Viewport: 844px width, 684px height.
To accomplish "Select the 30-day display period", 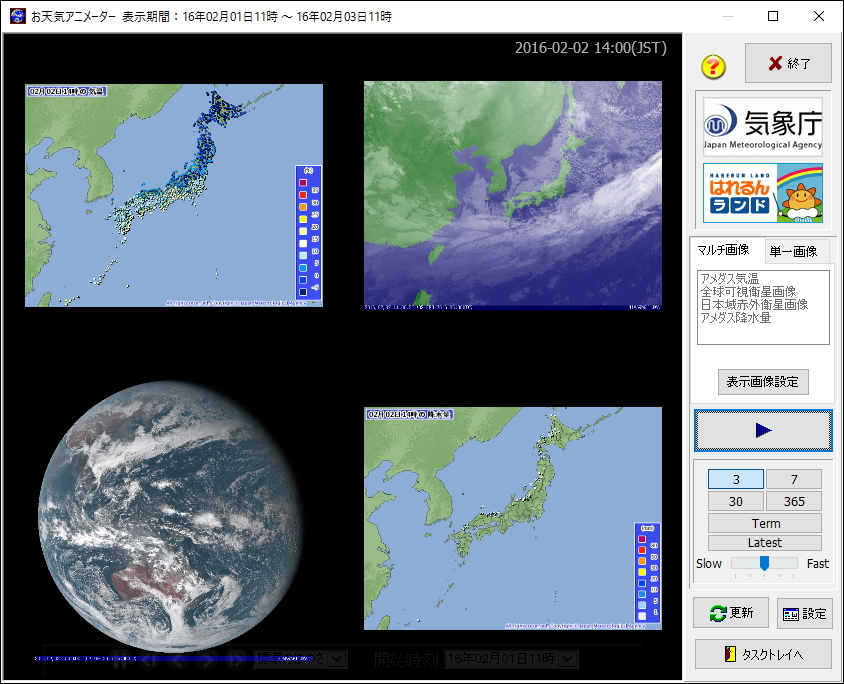I will coord(735,501).
